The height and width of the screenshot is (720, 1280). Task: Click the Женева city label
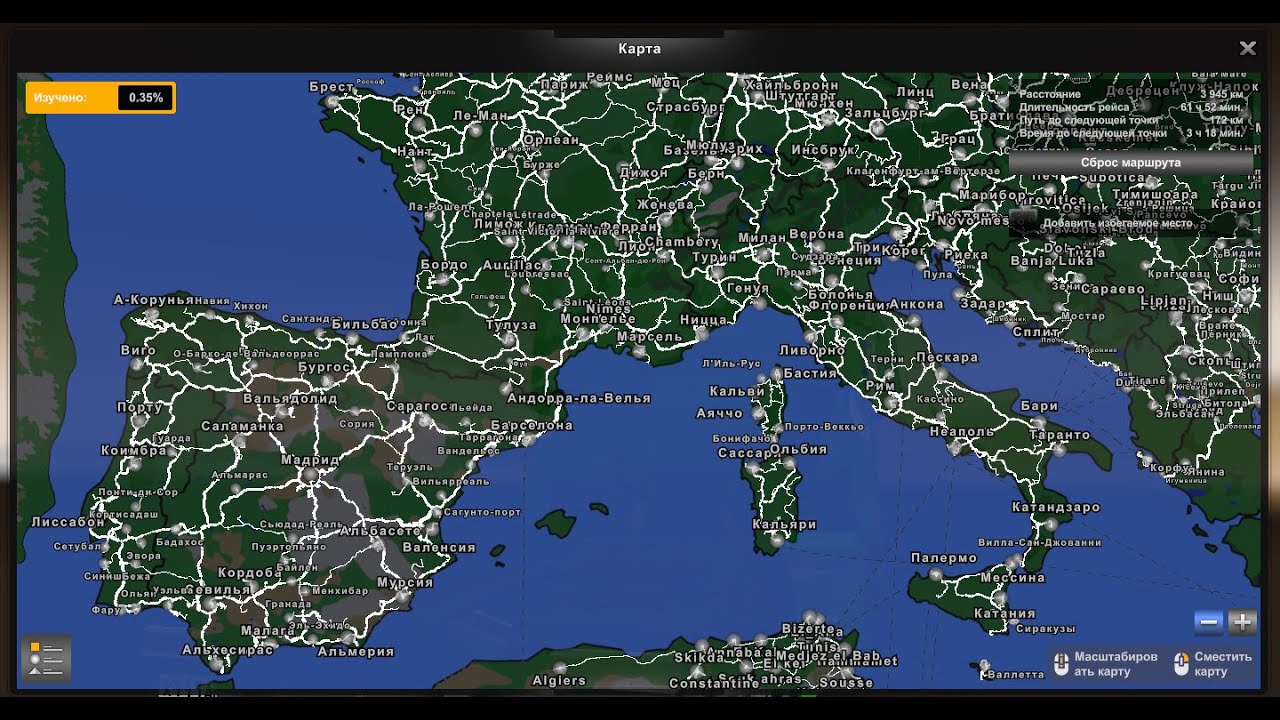point(665,205)
